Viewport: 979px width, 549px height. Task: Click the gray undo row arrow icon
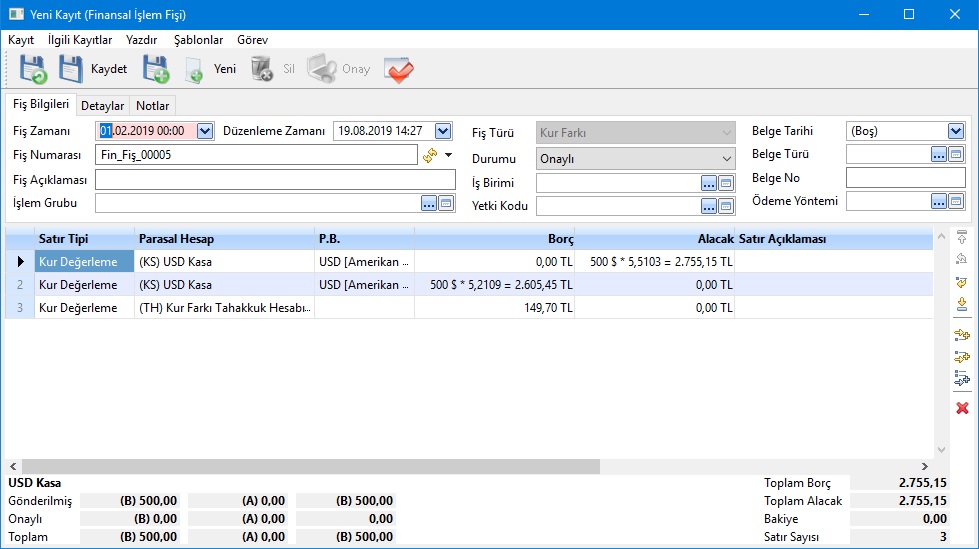[x=962, y=259]
